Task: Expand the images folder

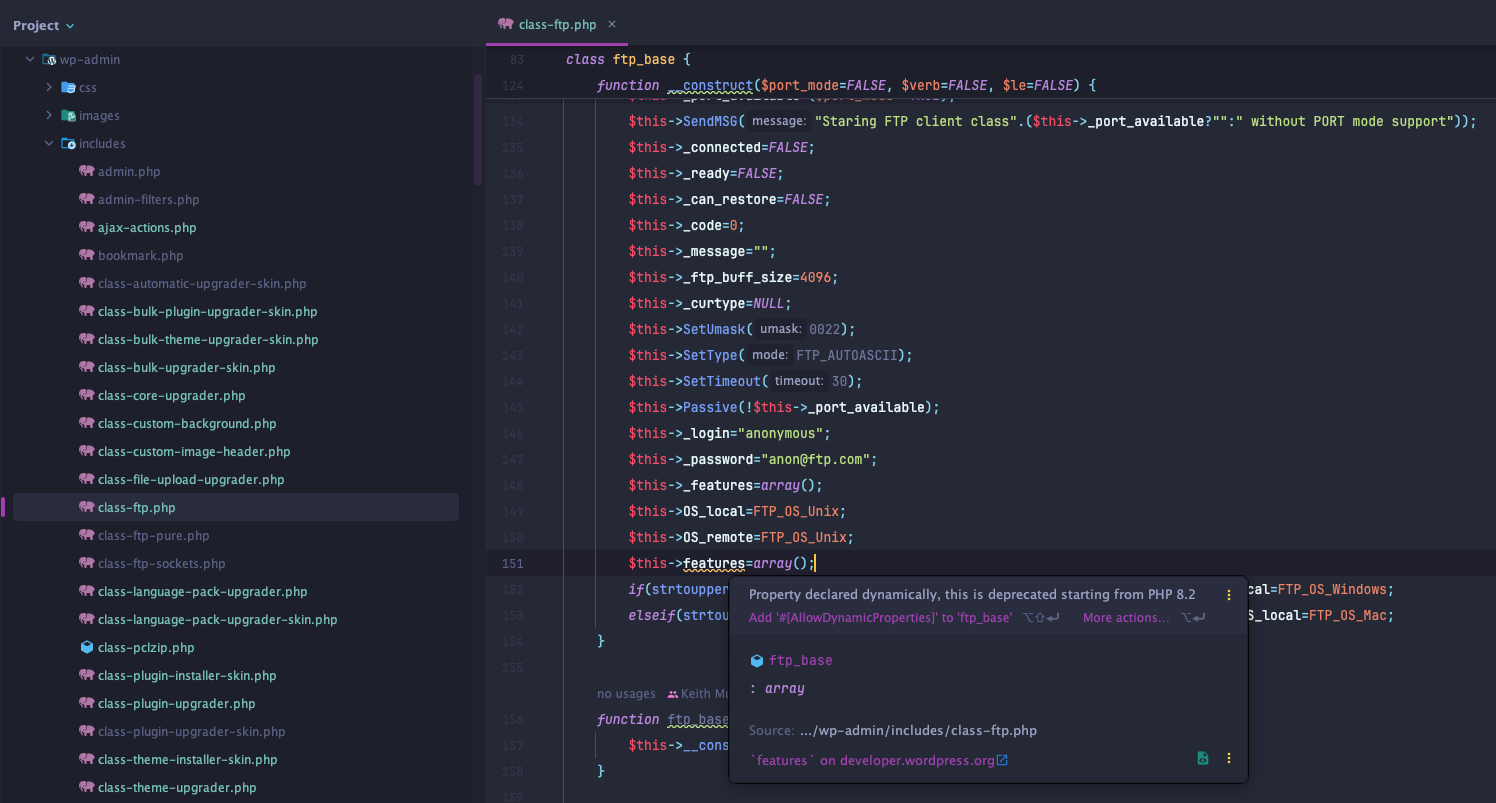Action: [49, 115]
